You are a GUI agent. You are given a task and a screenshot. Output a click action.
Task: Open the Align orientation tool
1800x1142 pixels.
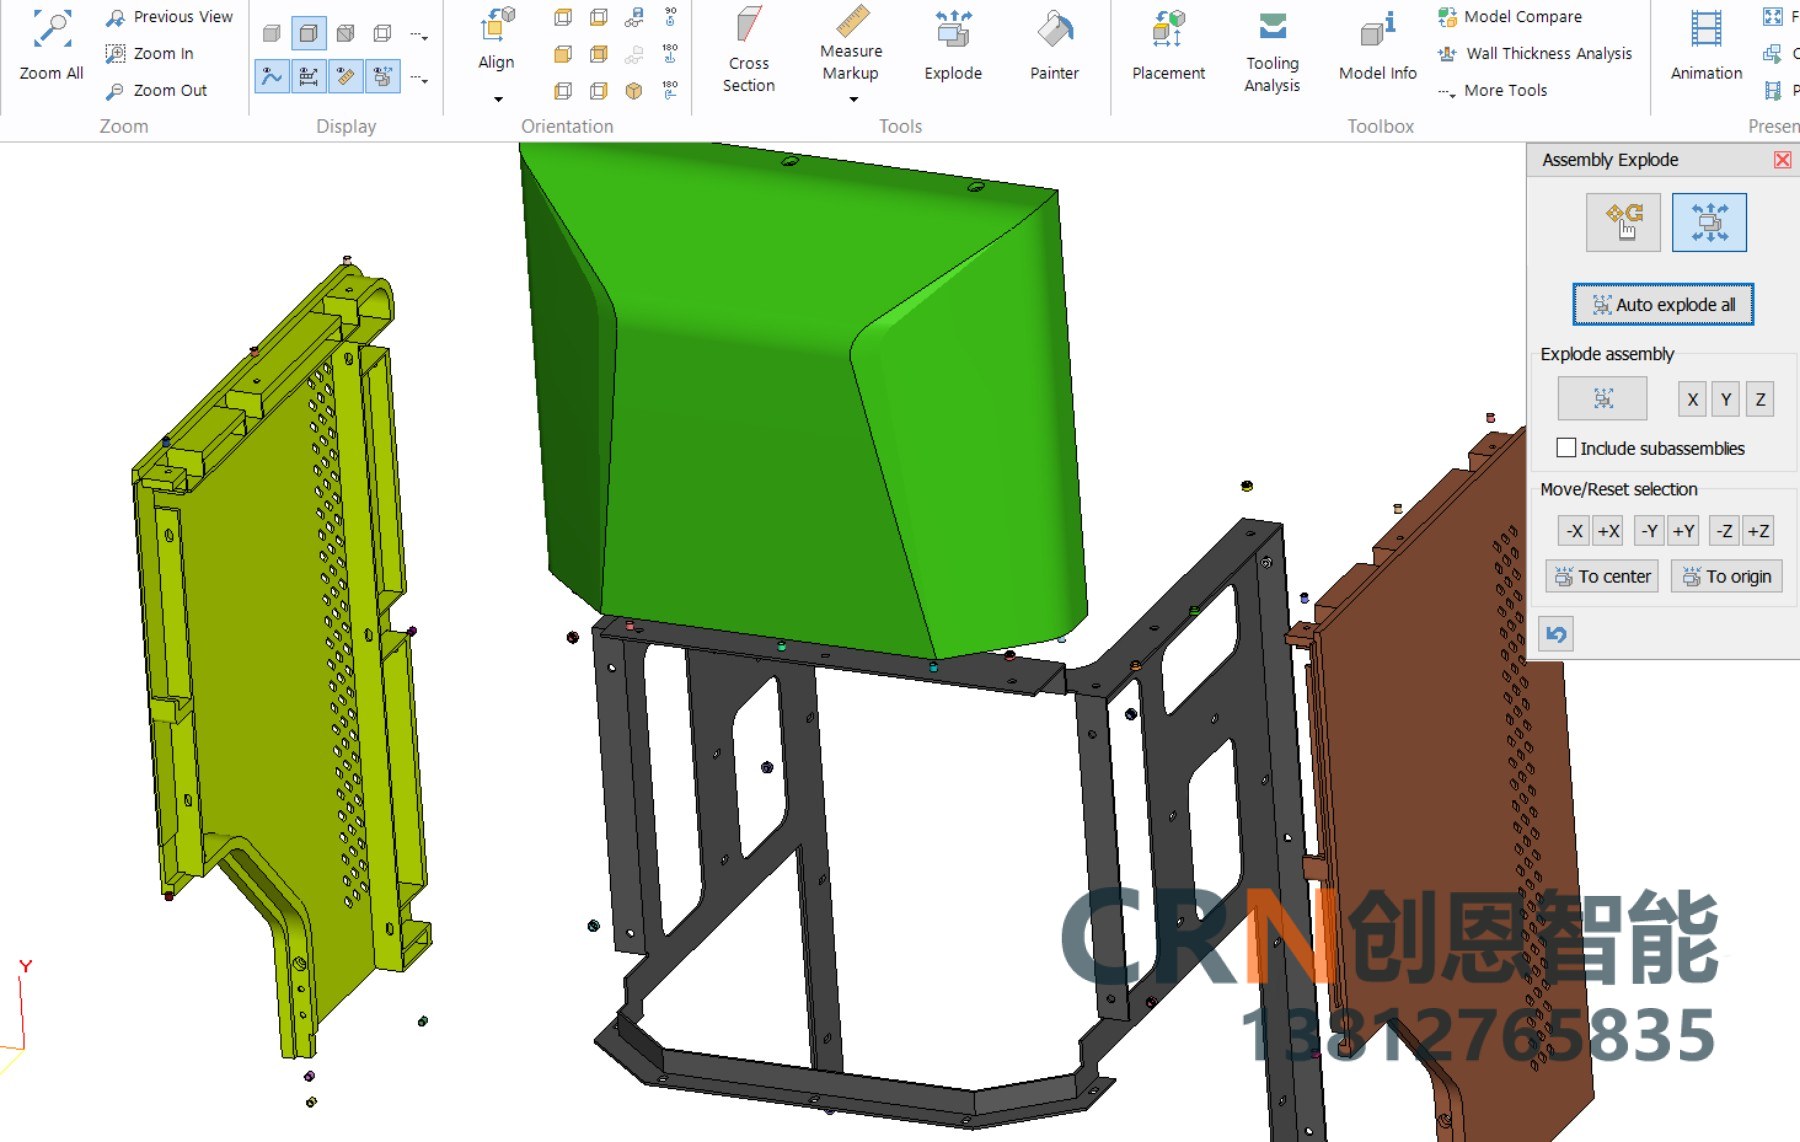coord(496,40)
